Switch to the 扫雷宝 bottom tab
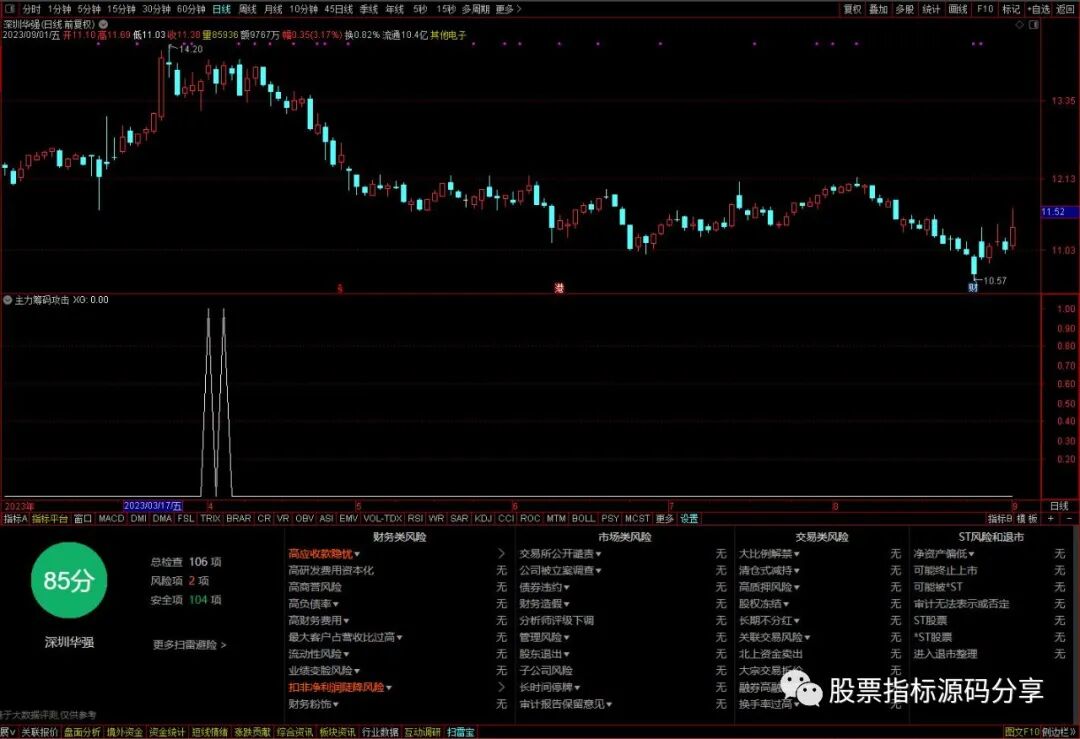The image size is (1080, 739). [x=461, y=732]
